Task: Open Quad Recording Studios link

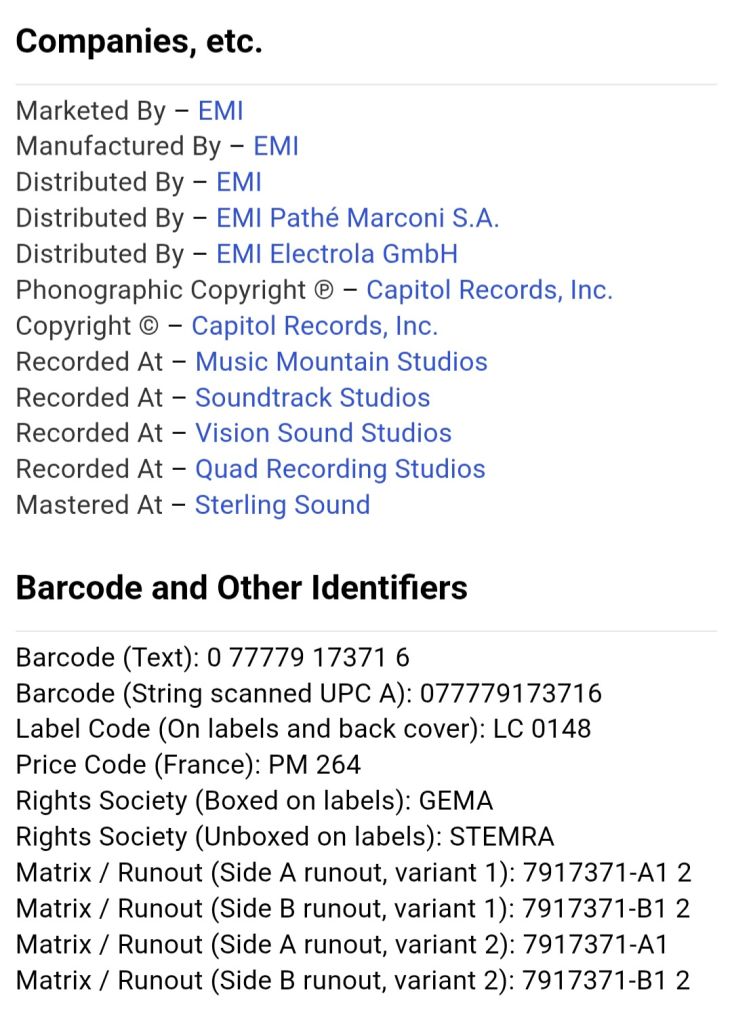Action: pyautogui.click(x=340, y=468)
